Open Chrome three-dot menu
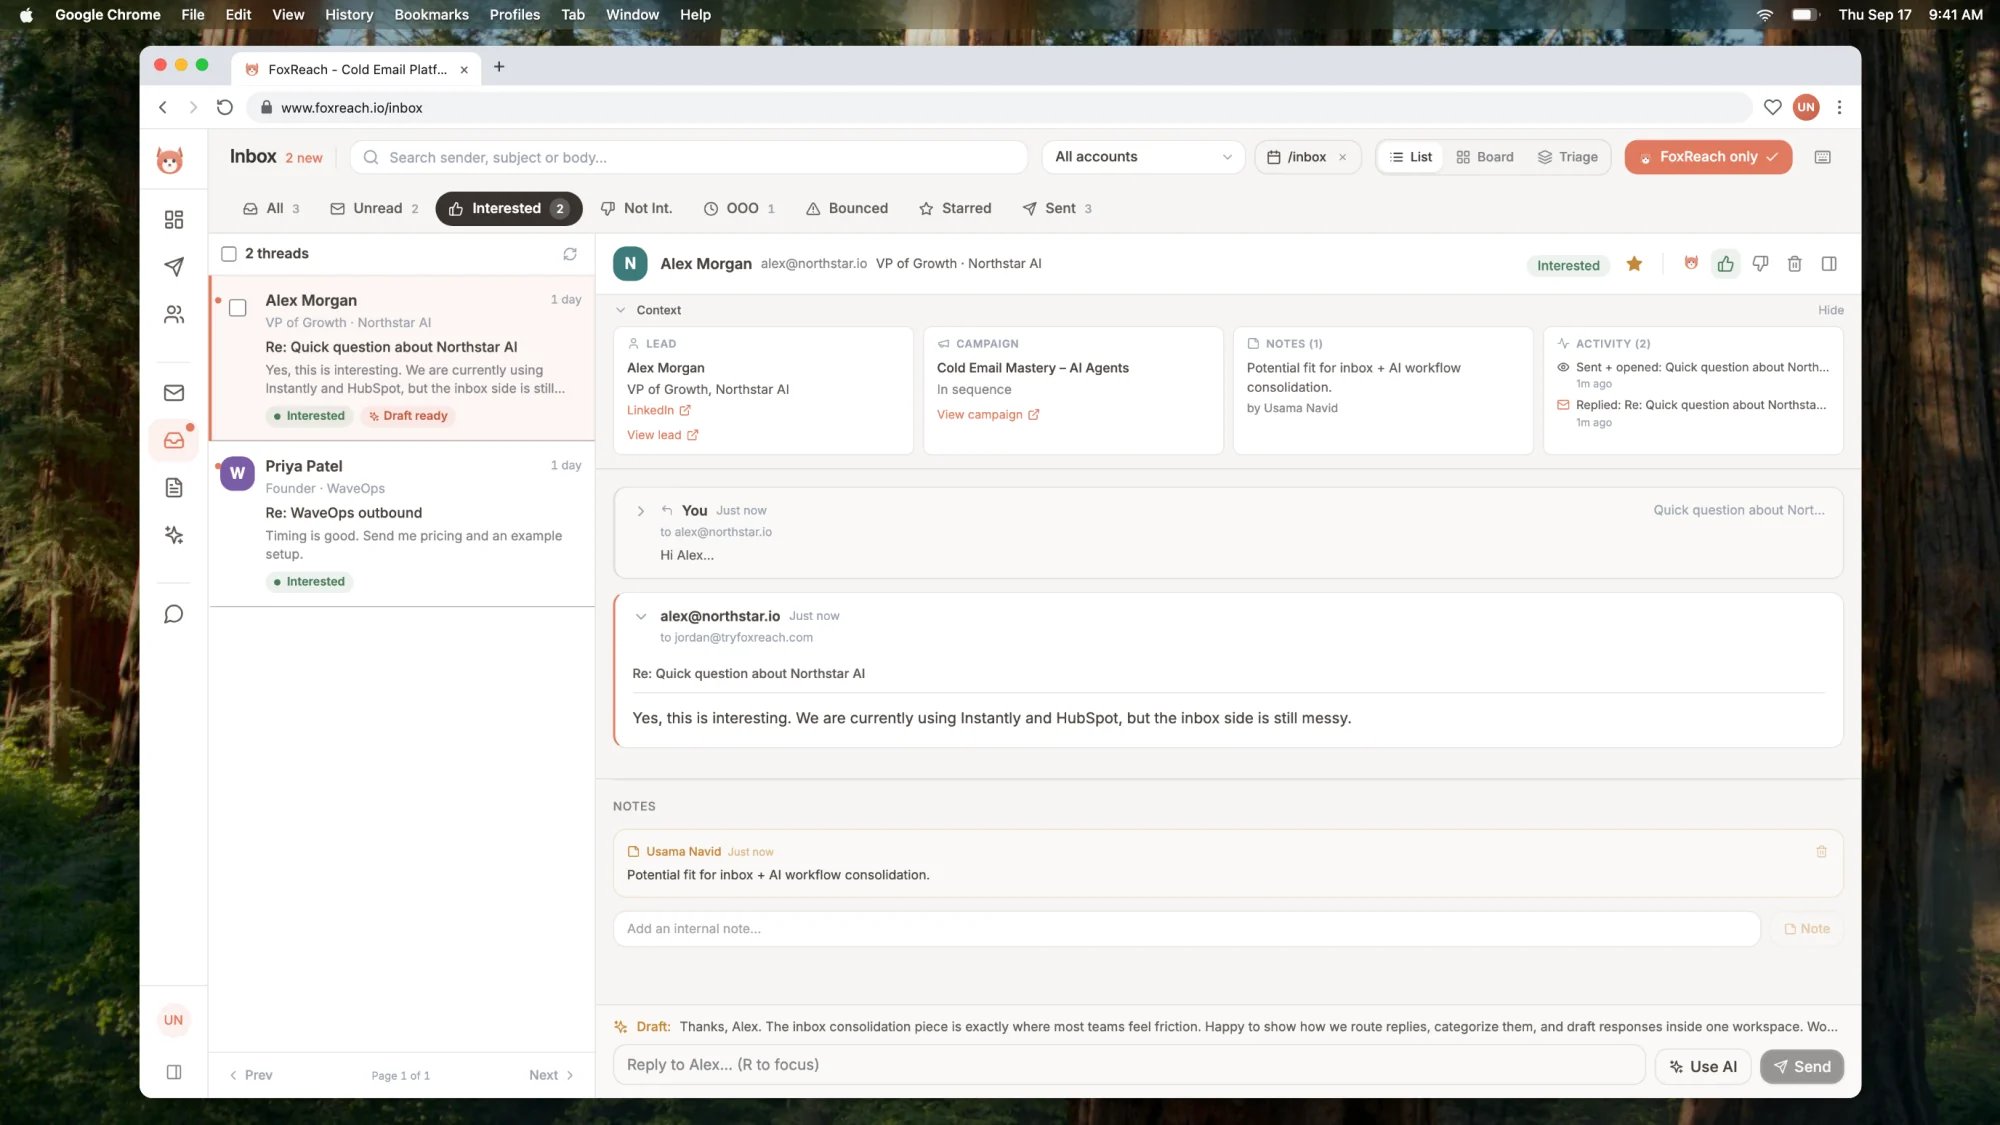The height and width of the screenshot is (1125, 2000). point(1839,107)
